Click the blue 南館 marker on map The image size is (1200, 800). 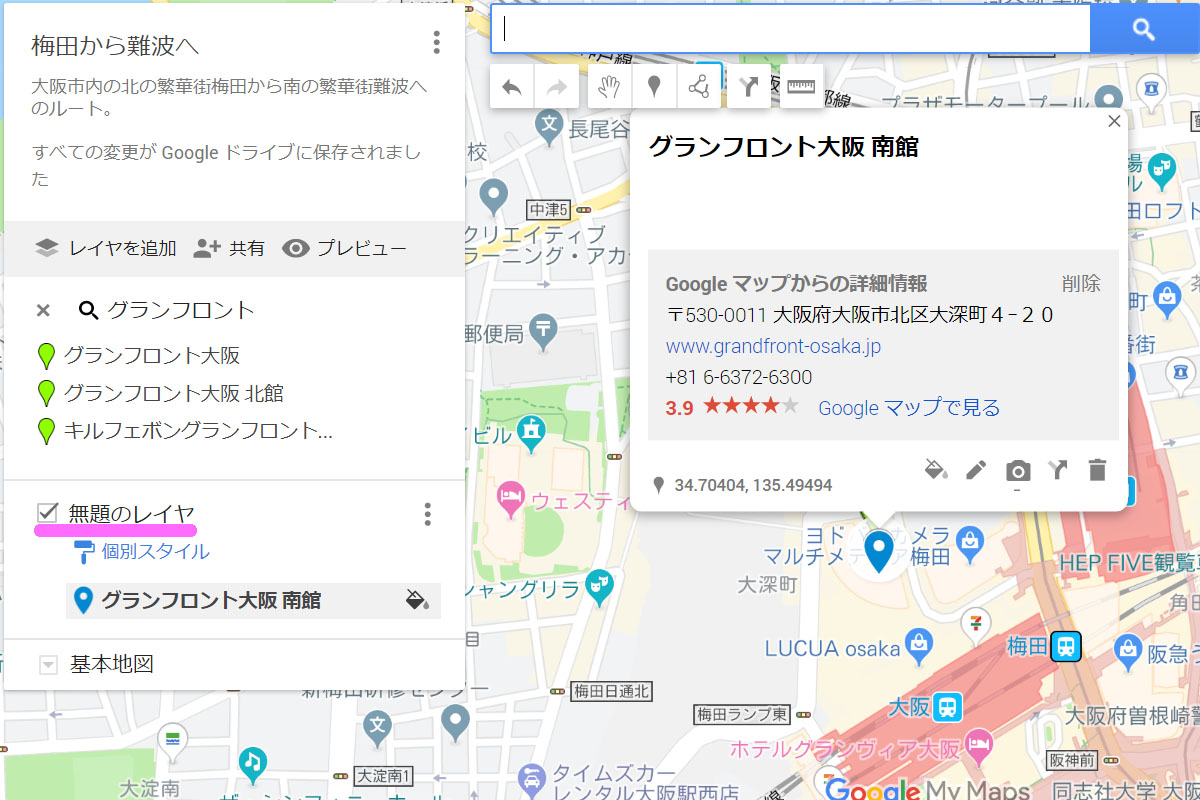tap(879, 552)
